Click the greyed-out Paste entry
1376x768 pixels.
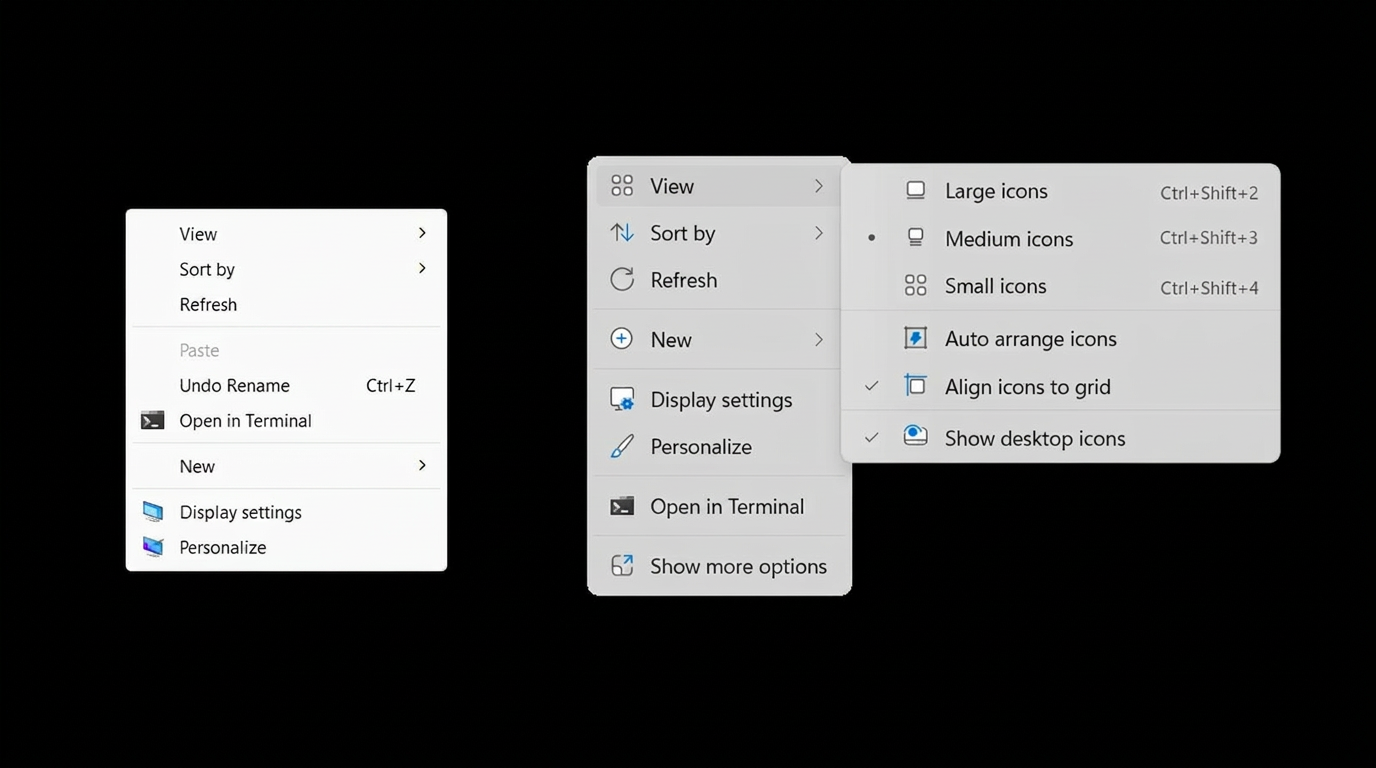[286, 350]
